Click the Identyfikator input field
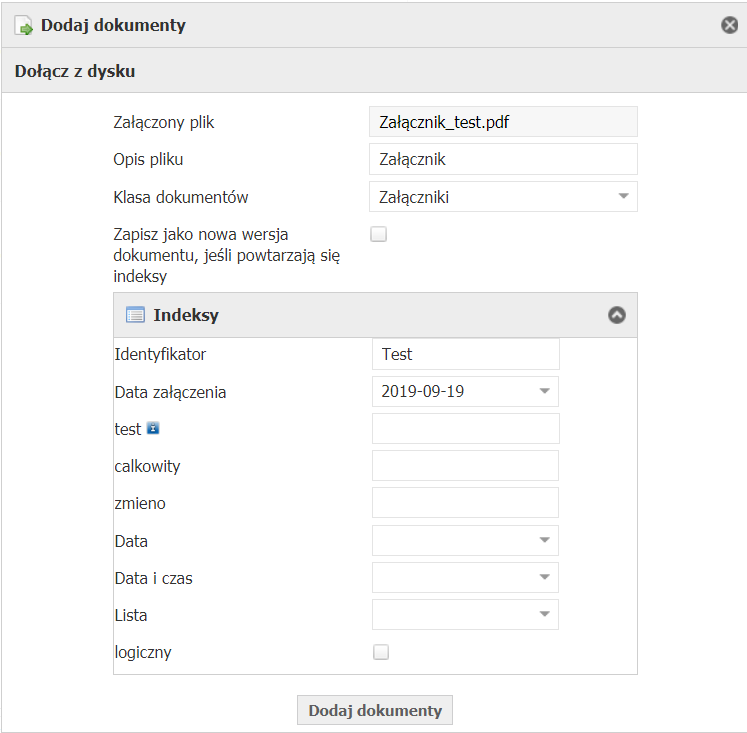The image size is (747, 733). click(x=465, y=354)
